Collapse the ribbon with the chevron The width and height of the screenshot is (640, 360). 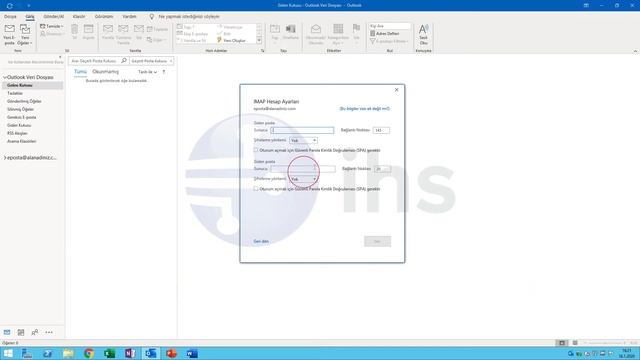pos(635,51)
